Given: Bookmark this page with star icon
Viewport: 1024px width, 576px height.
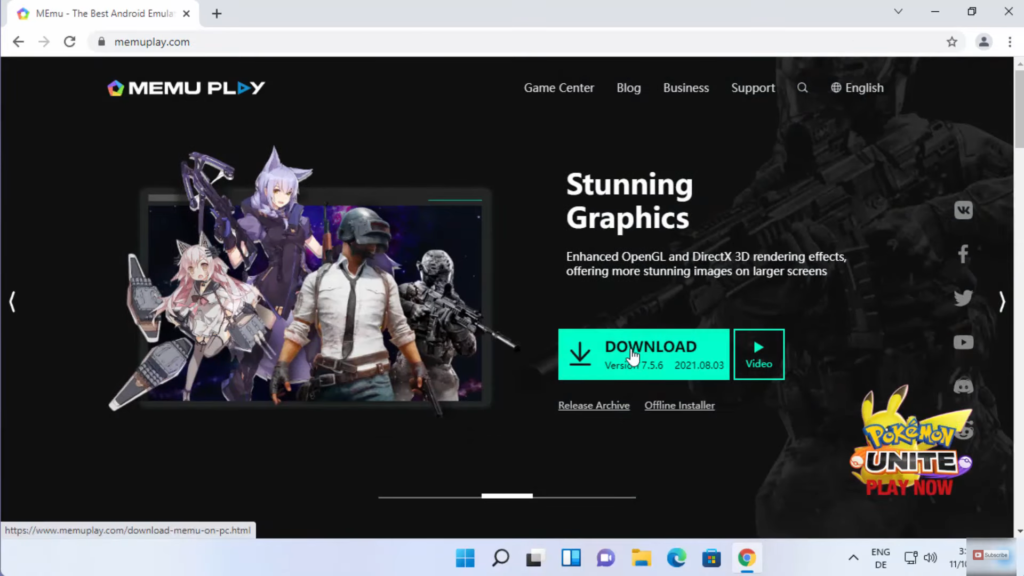Looking at the screenshot, I should pyautogui.click(x=951, y=42).
